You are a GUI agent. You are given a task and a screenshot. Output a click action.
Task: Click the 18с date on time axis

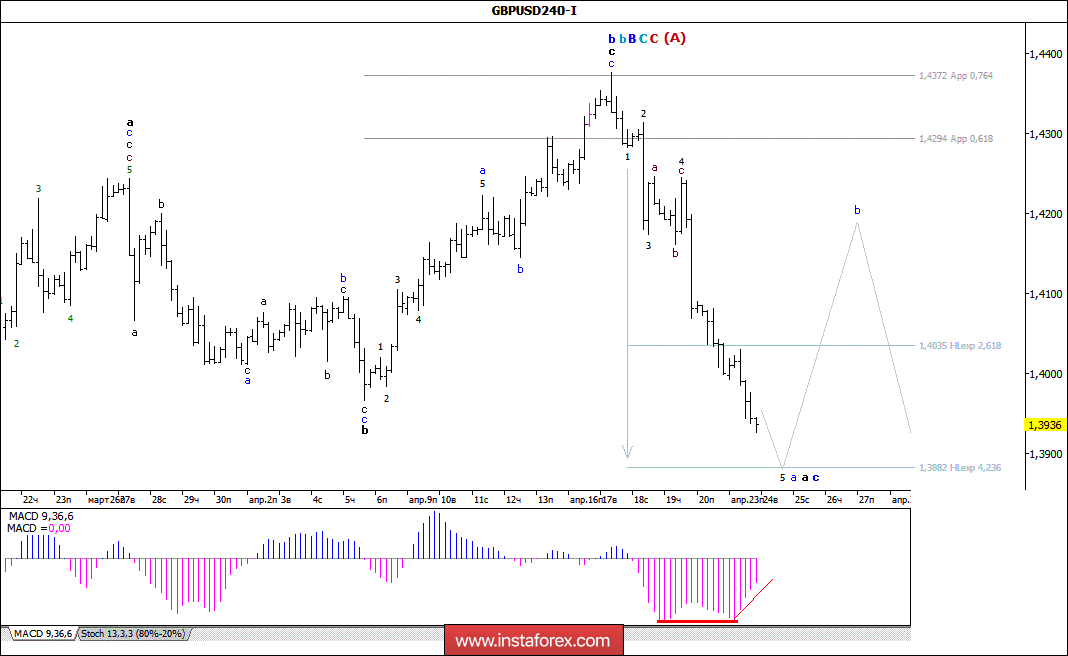tap(641, 499)
